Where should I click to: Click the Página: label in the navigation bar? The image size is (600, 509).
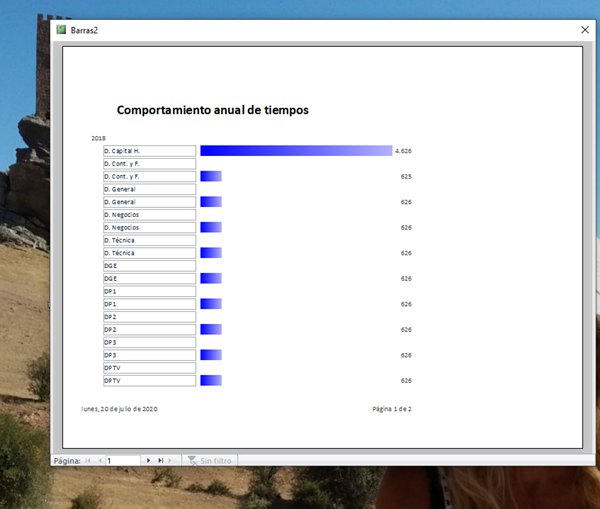[67, 460]
